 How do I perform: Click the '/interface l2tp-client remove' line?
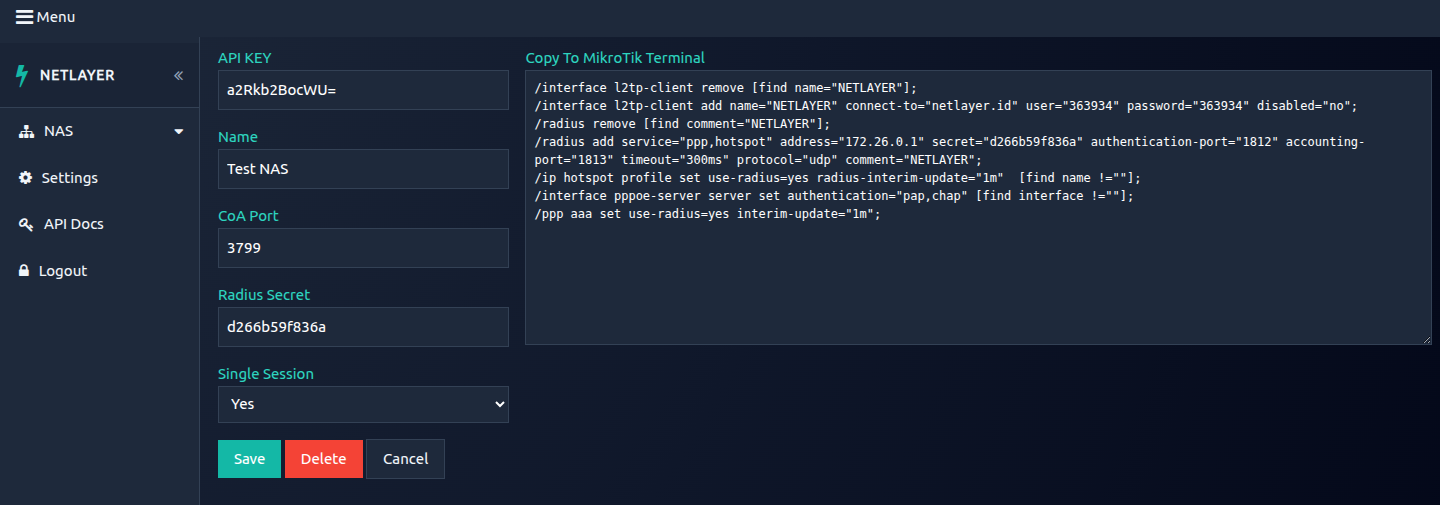[x=726, y=88]
